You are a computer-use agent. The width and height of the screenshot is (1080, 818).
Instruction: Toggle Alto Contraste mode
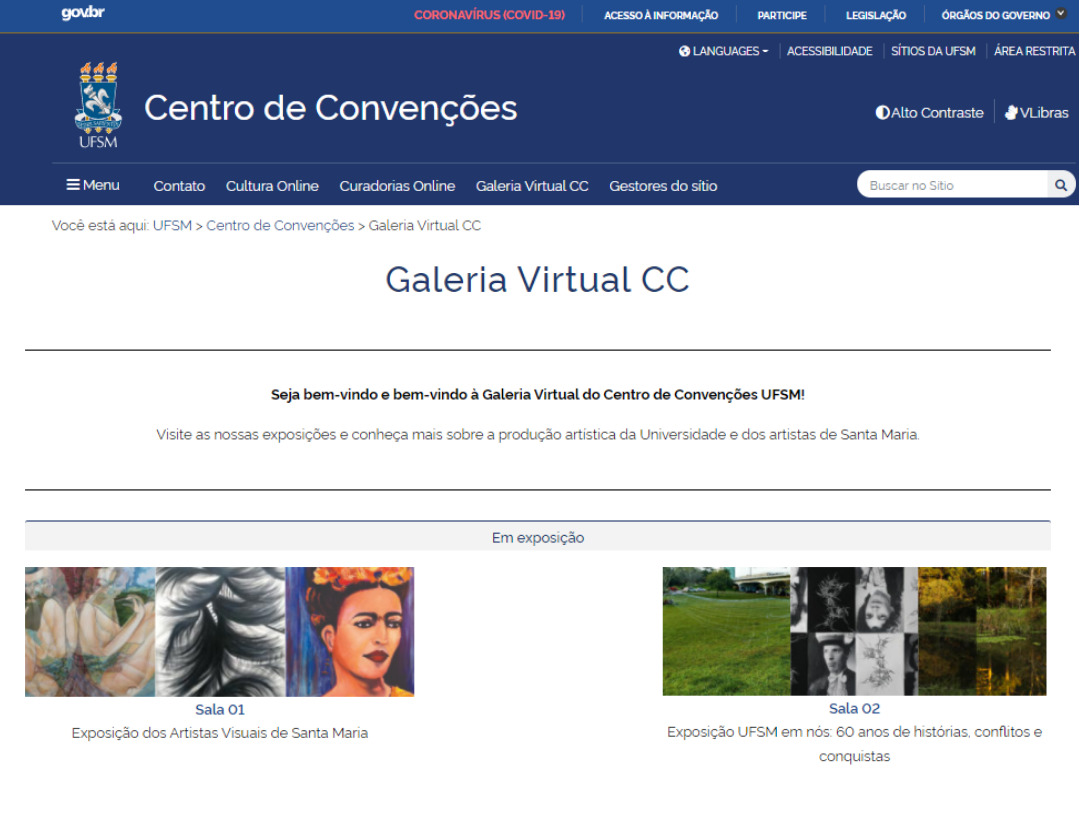tap(929, 113)
